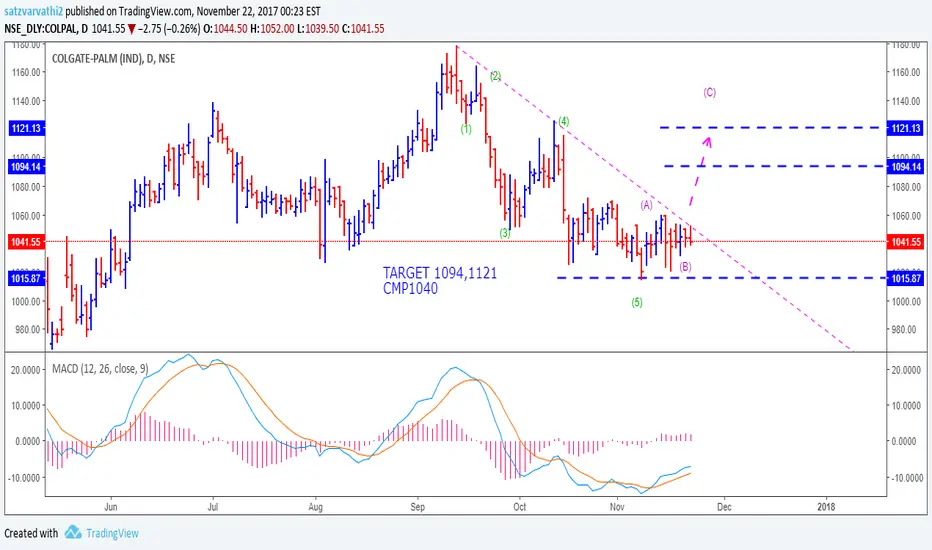Click the 1000.00 tick on the left price axis
932x550 pixels.
pyautogui.click(x=26, y=301)
